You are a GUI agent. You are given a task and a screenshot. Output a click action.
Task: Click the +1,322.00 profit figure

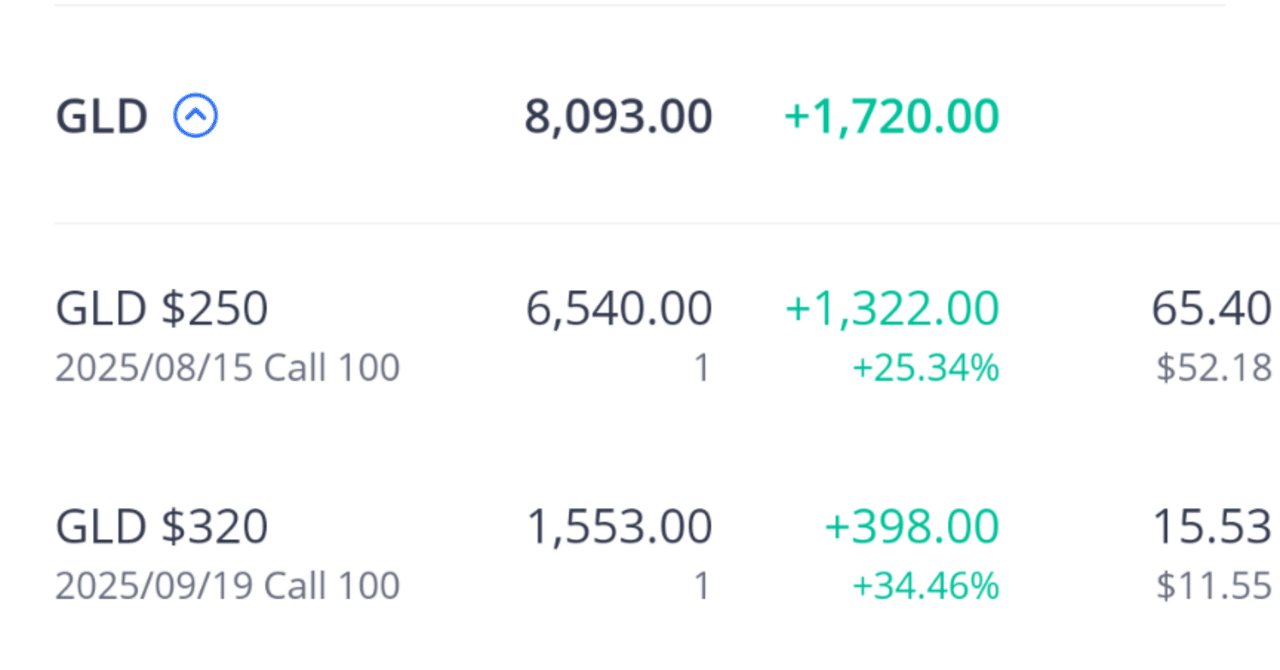click(891, 309)
